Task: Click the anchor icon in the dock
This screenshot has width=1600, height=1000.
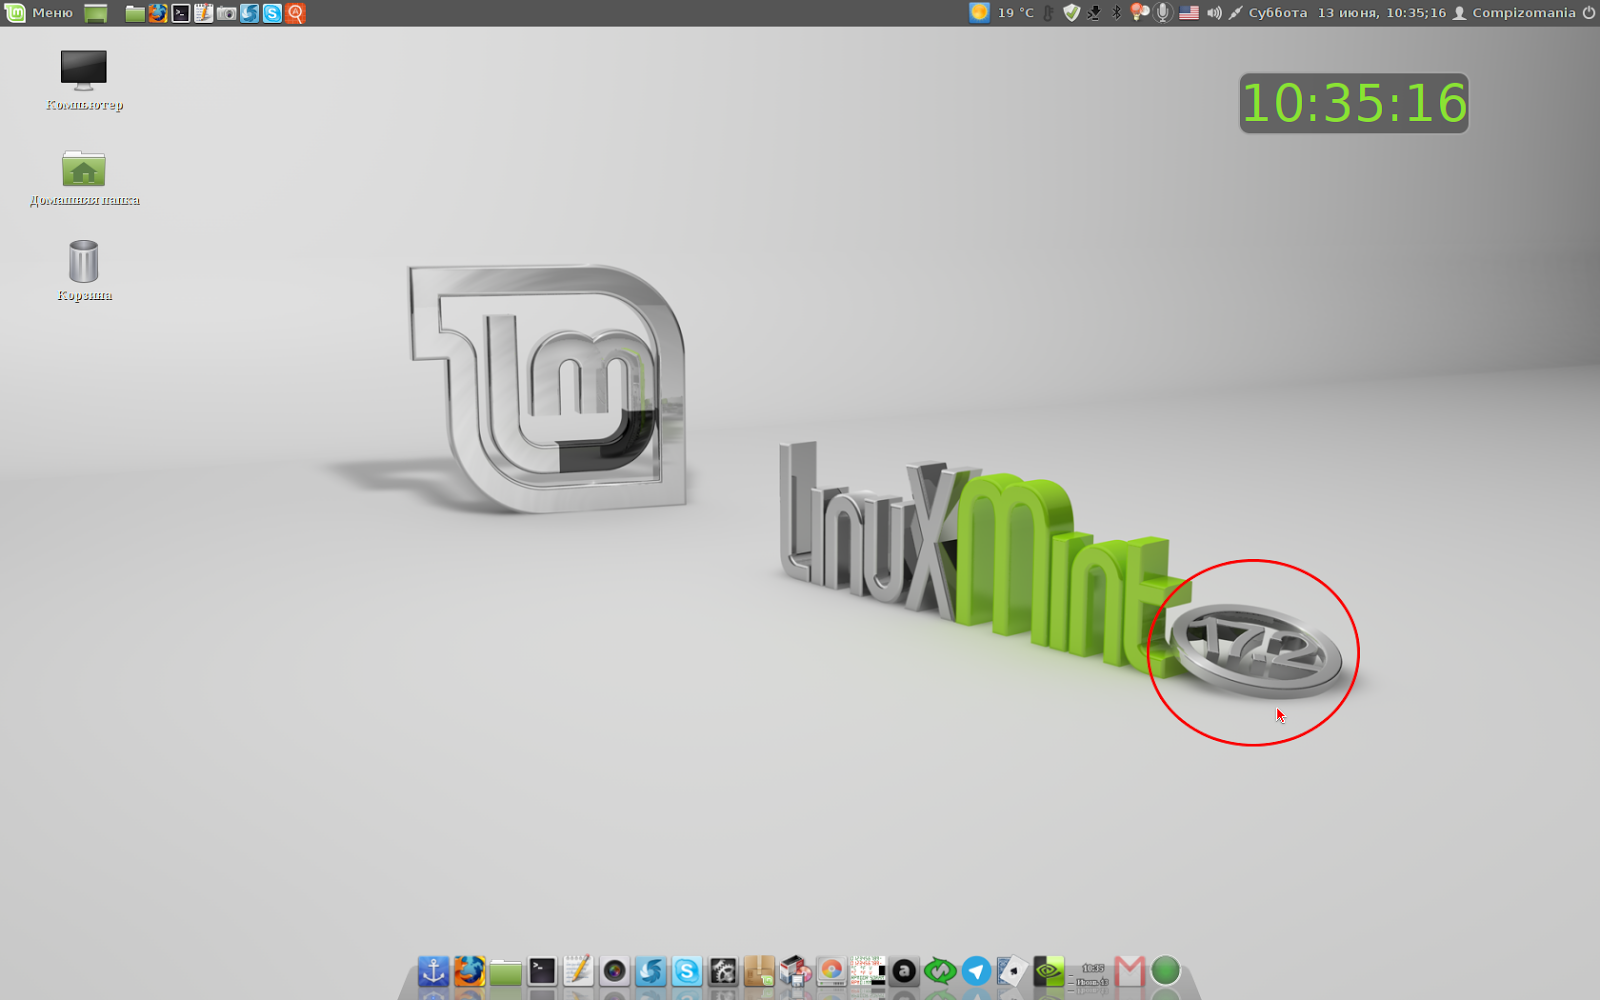Action: pos(433,970)
